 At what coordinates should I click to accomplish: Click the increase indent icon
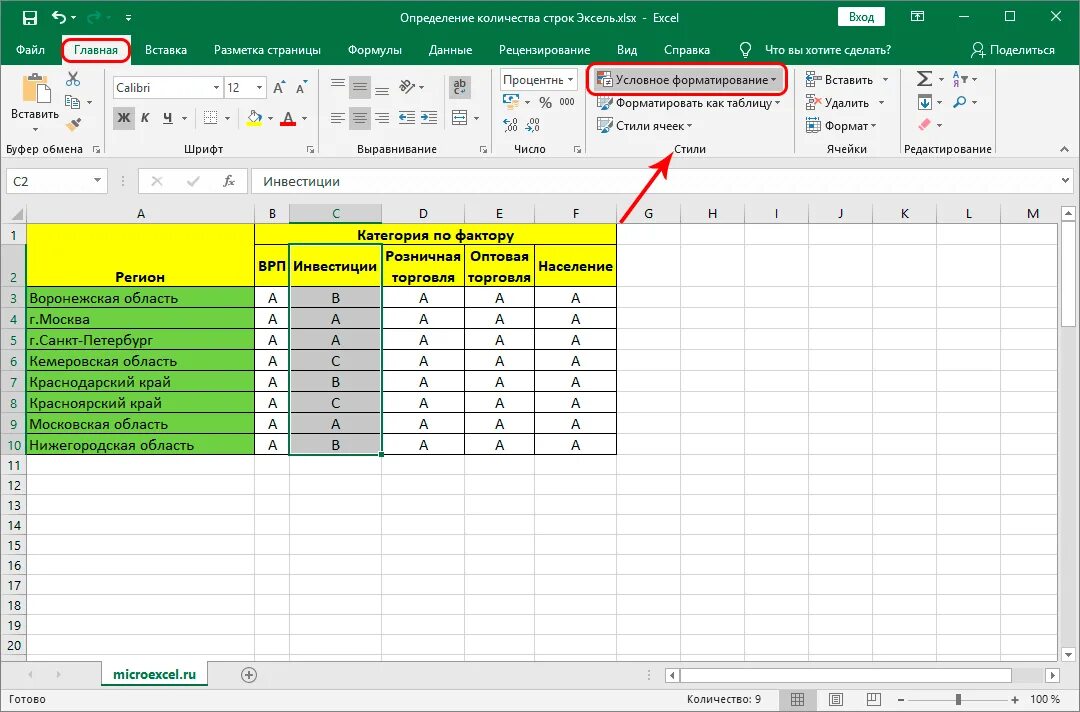tap(429, 118)
